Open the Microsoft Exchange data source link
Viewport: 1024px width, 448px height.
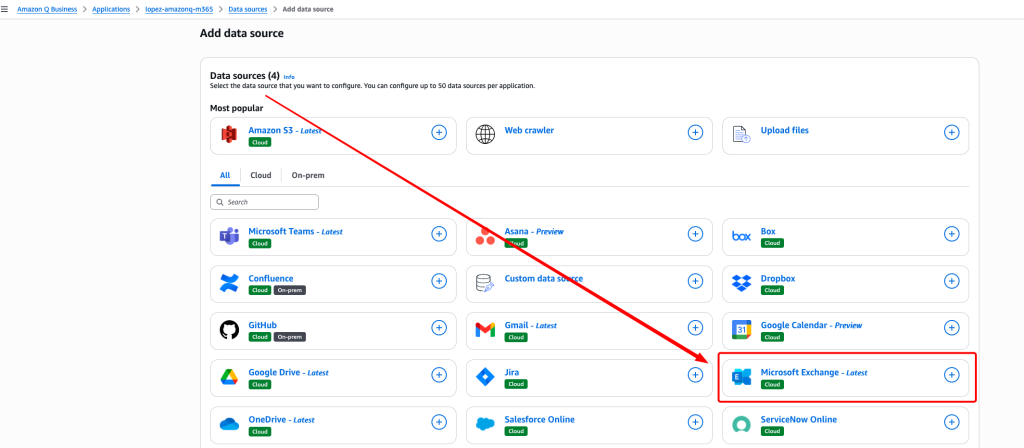pos(801,372)
